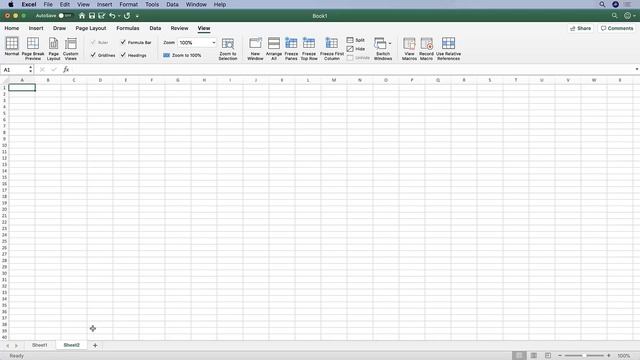Open a New Window
Viewport: 640px width, 360px height.
[255, 48]
